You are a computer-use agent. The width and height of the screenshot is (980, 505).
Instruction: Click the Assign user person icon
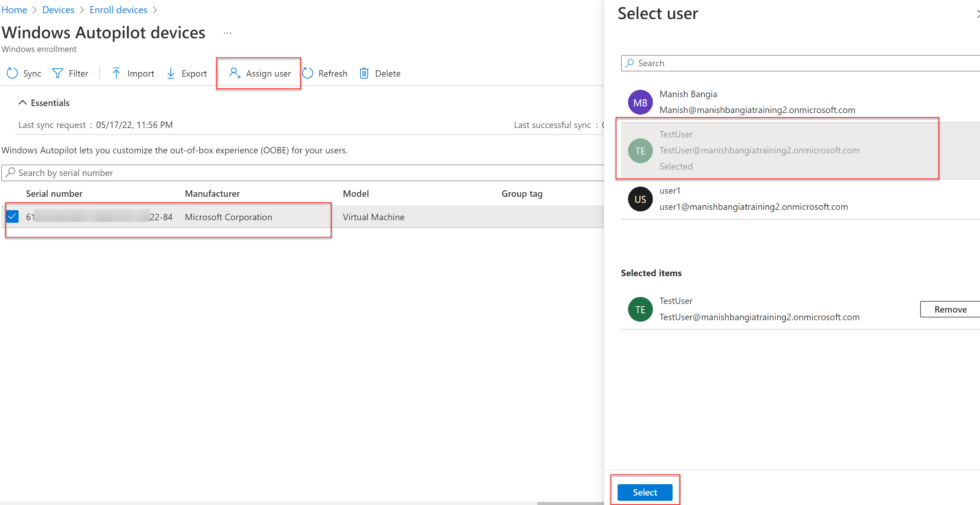[x=234, y=73]
